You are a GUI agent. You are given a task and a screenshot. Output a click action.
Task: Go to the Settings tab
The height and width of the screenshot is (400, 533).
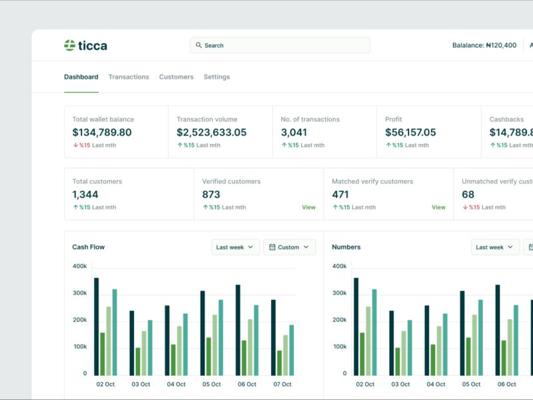pyautogui.click(x=217, y=77)
